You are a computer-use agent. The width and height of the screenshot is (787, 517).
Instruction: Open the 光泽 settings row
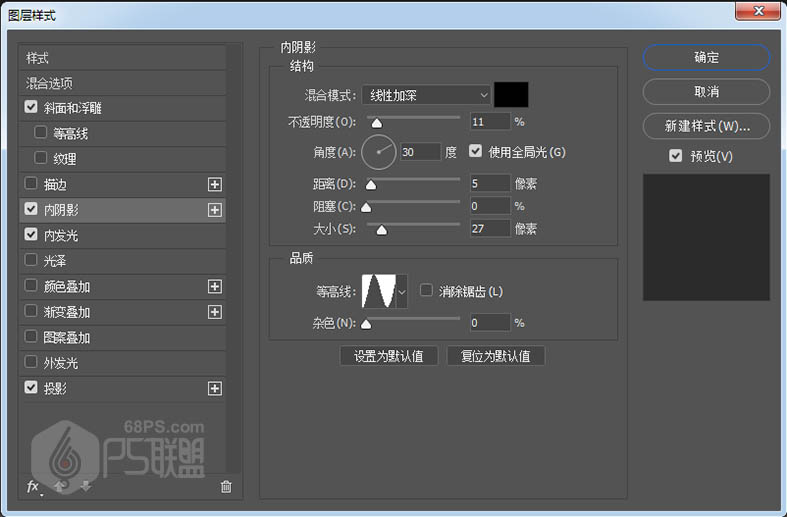pyautogui.click(x=122, y=261)
